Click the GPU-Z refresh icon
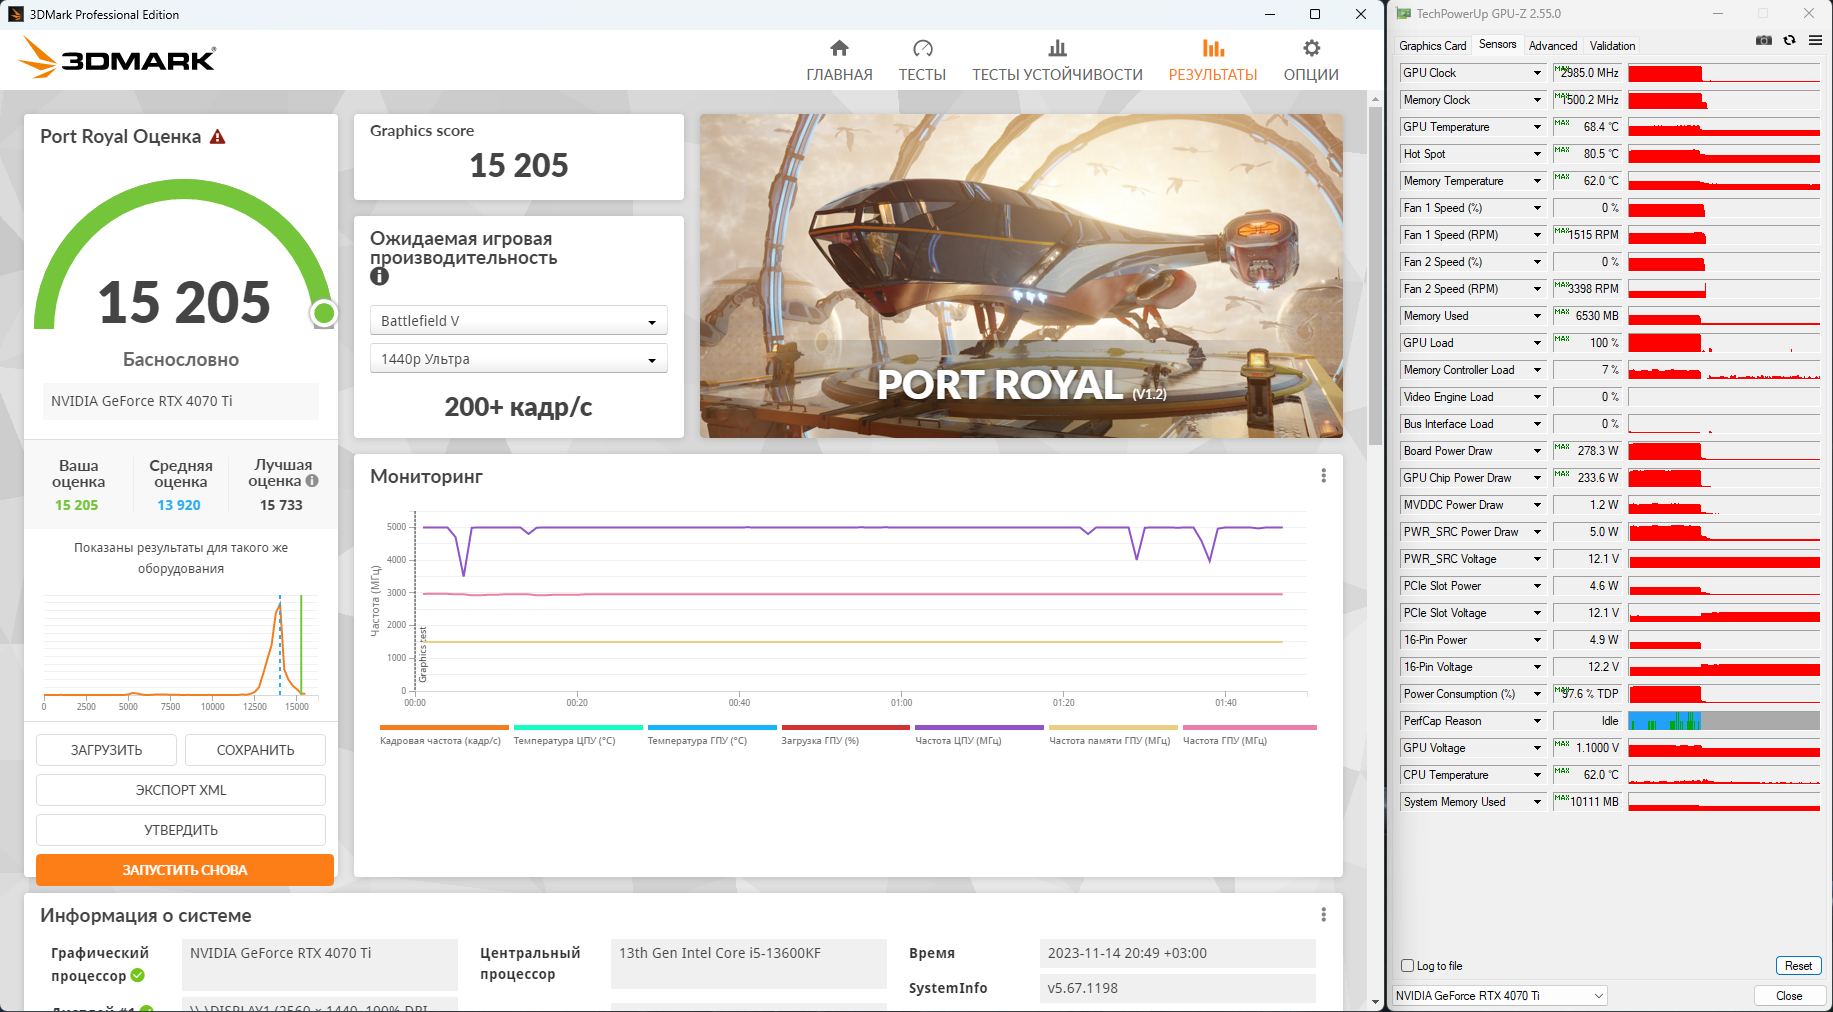 pyautogui.click(x=1789, y=40)
